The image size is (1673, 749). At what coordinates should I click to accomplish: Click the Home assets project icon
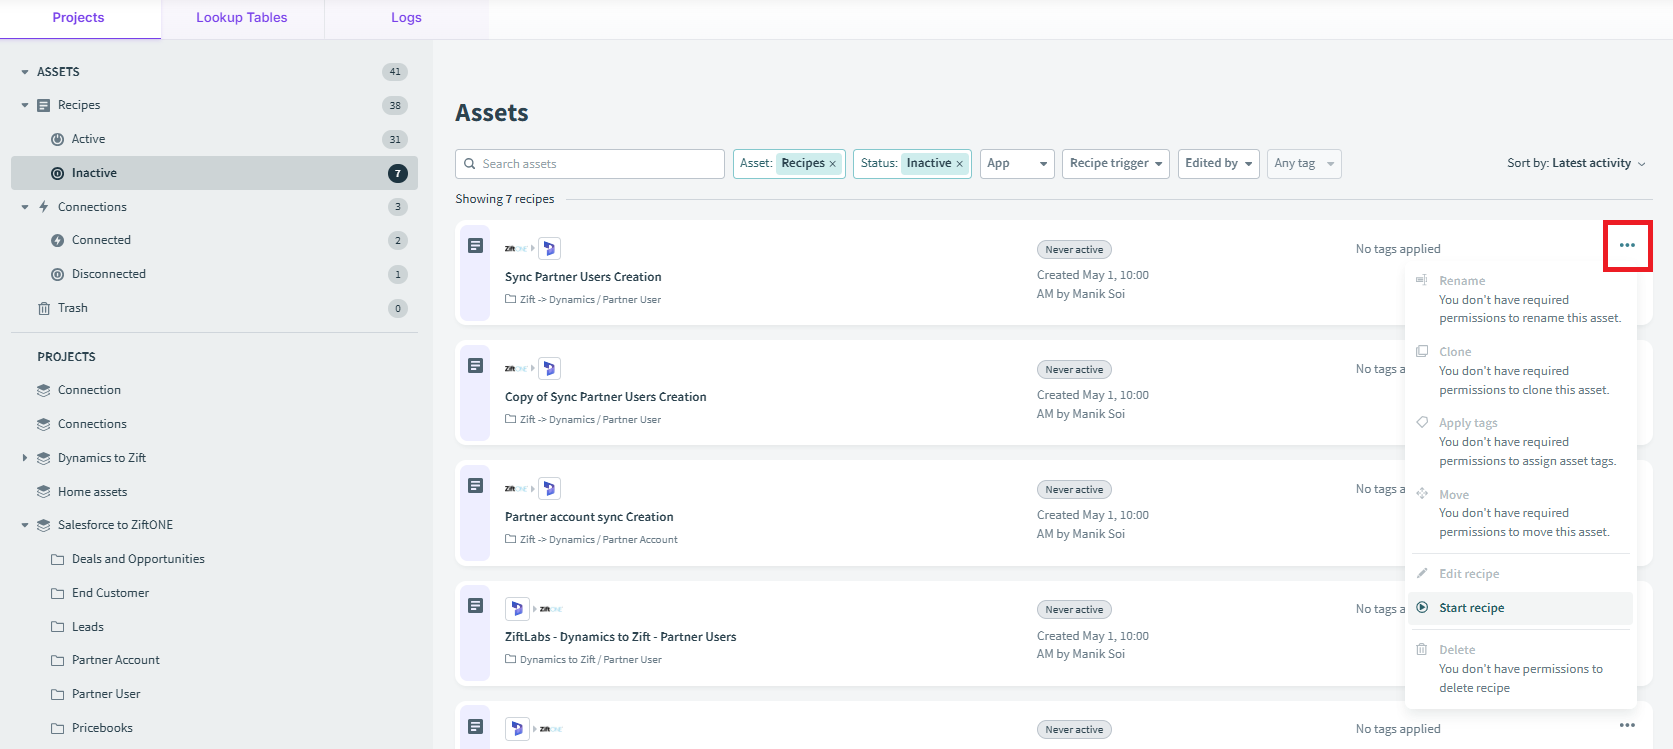tap(44, 492)
